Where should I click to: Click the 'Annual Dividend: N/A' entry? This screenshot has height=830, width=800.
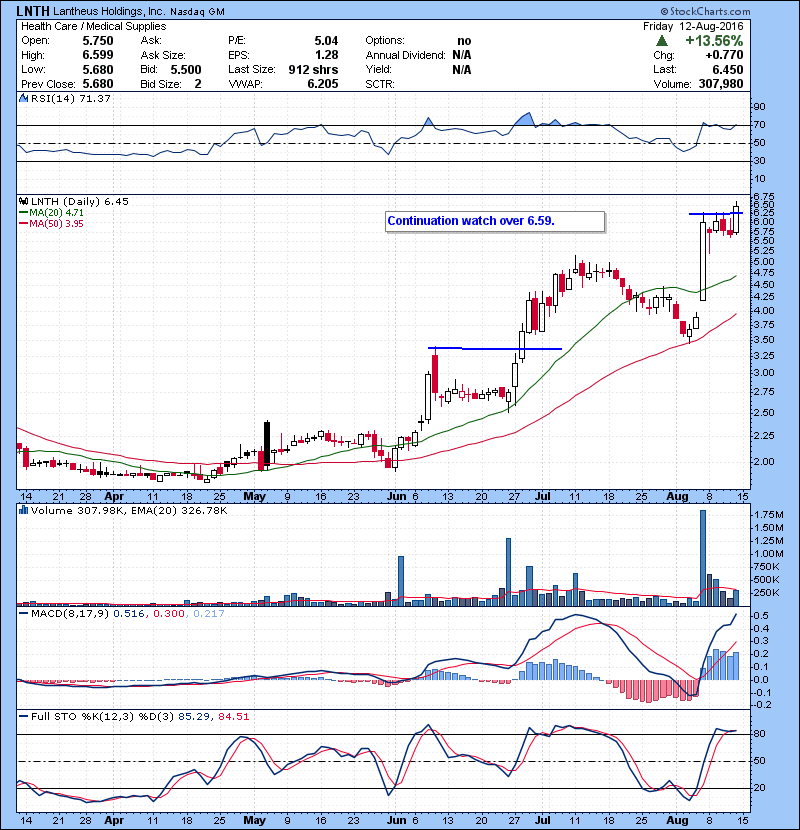pos(418,55)
